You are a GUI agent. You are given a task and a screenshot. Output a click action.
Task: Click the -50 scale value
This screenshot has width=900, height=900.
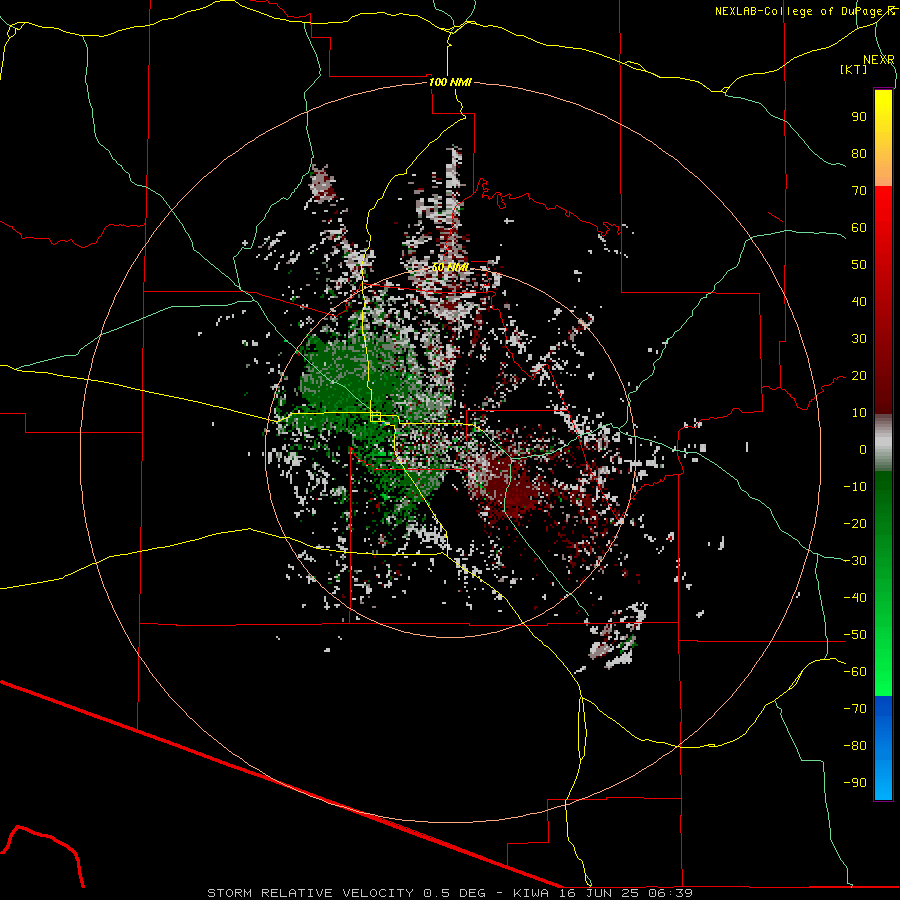pyautogui.click(x=855, y=635)
